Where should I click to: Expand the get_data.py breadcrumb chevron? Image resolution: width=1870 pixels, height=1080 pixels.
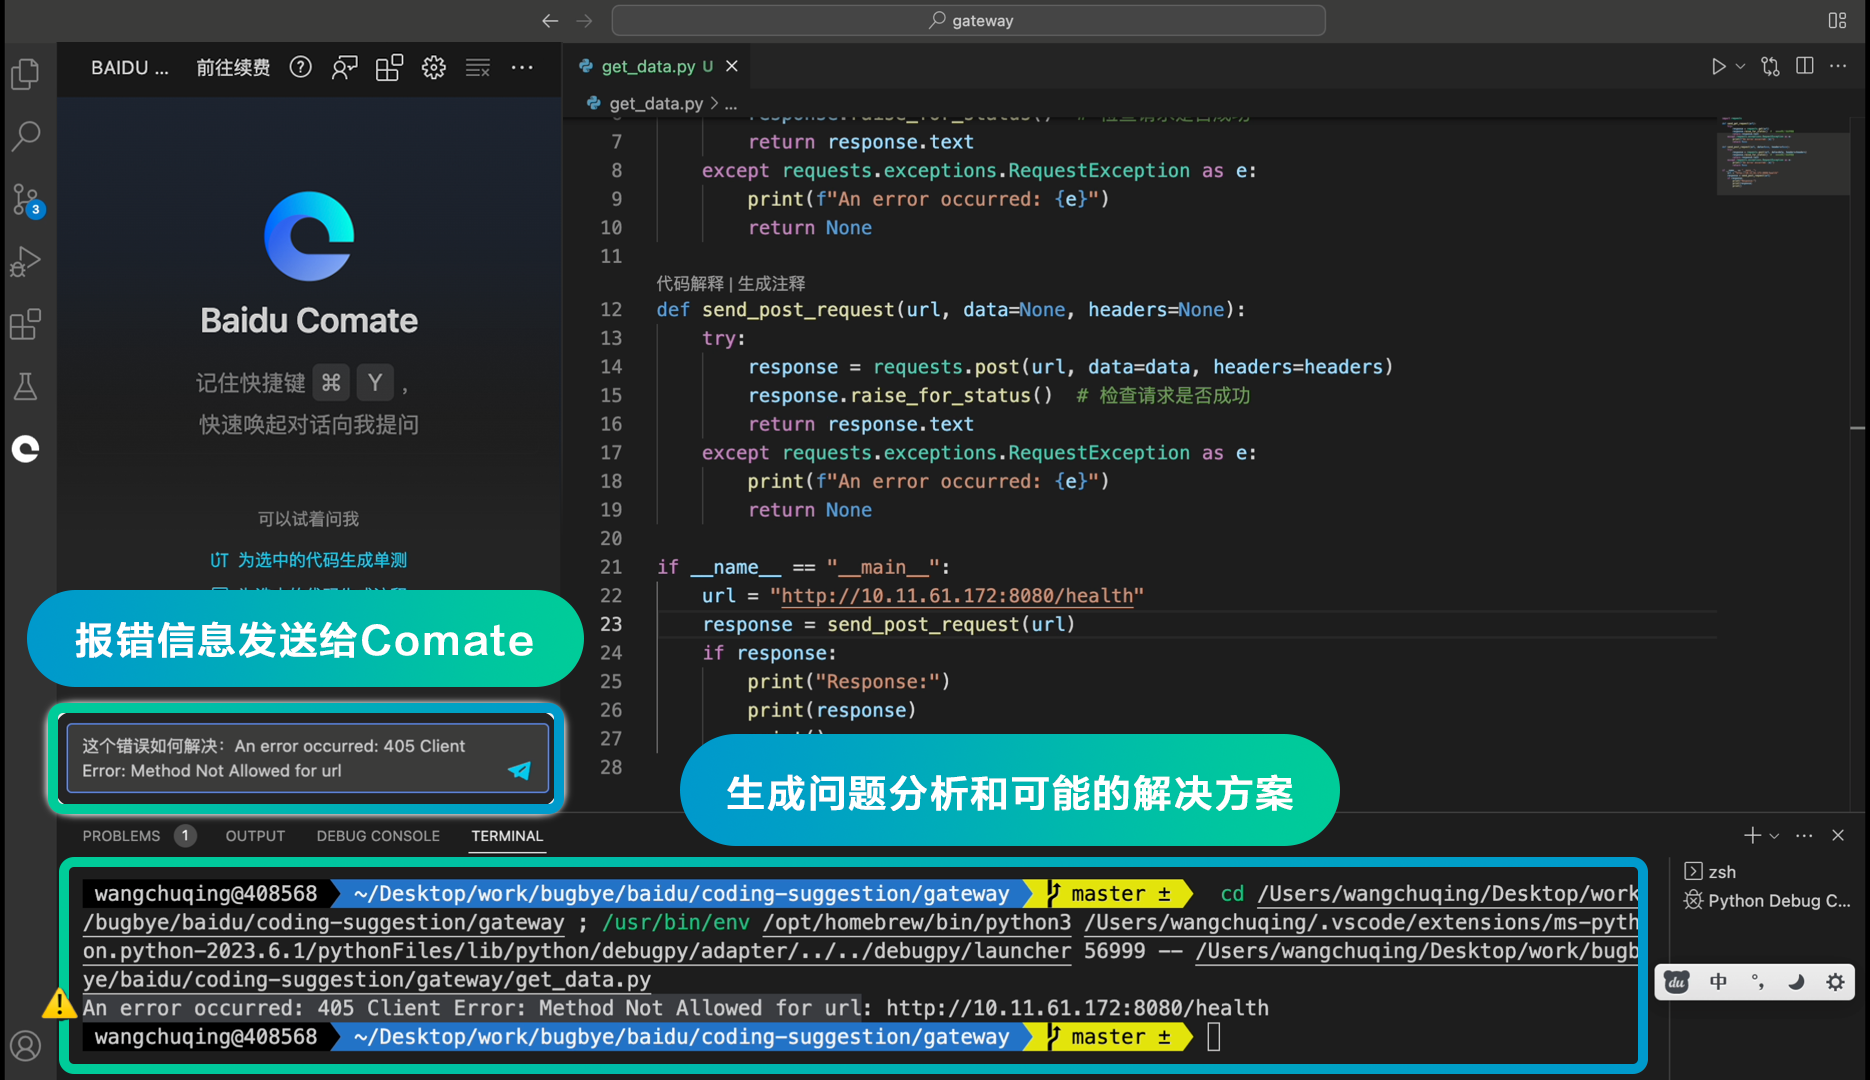(x=714, y=102)
